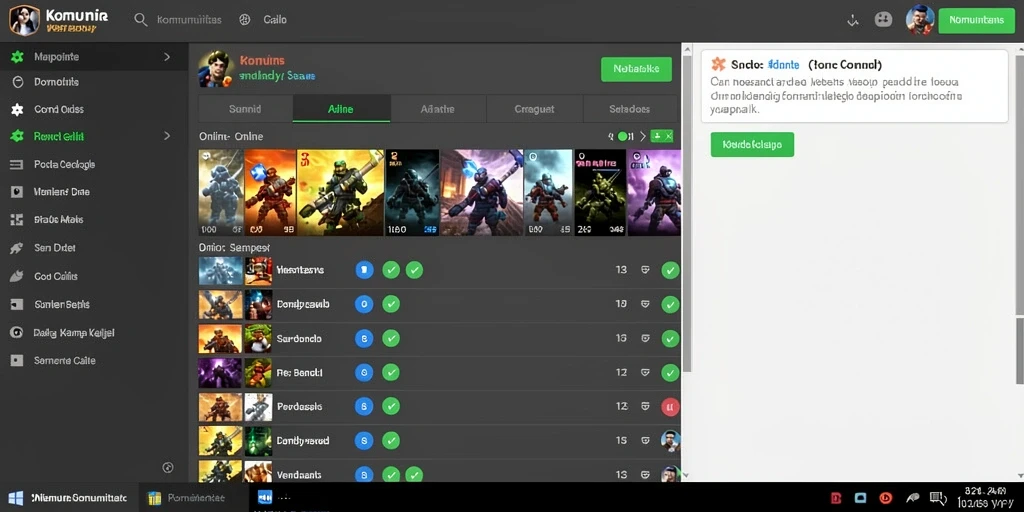The height and width of the screenshot is (512, 1024).
Task: Open the robot face icon in top bar
Action: (x=884, y=20)
